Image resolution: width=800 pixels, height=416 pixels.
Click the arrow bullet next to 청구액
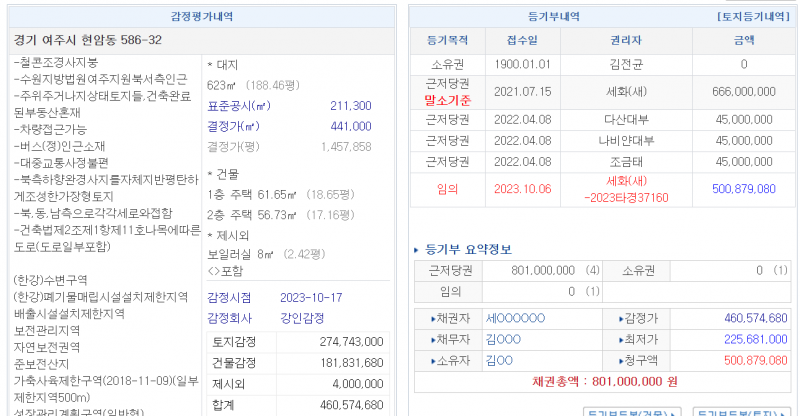coord(622,359)
